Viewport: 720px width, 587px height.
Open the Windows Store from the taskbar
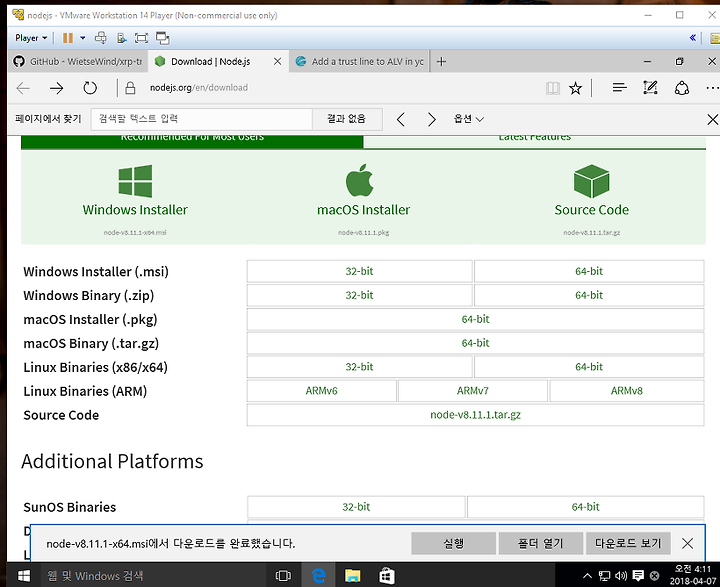pos(387,576)
